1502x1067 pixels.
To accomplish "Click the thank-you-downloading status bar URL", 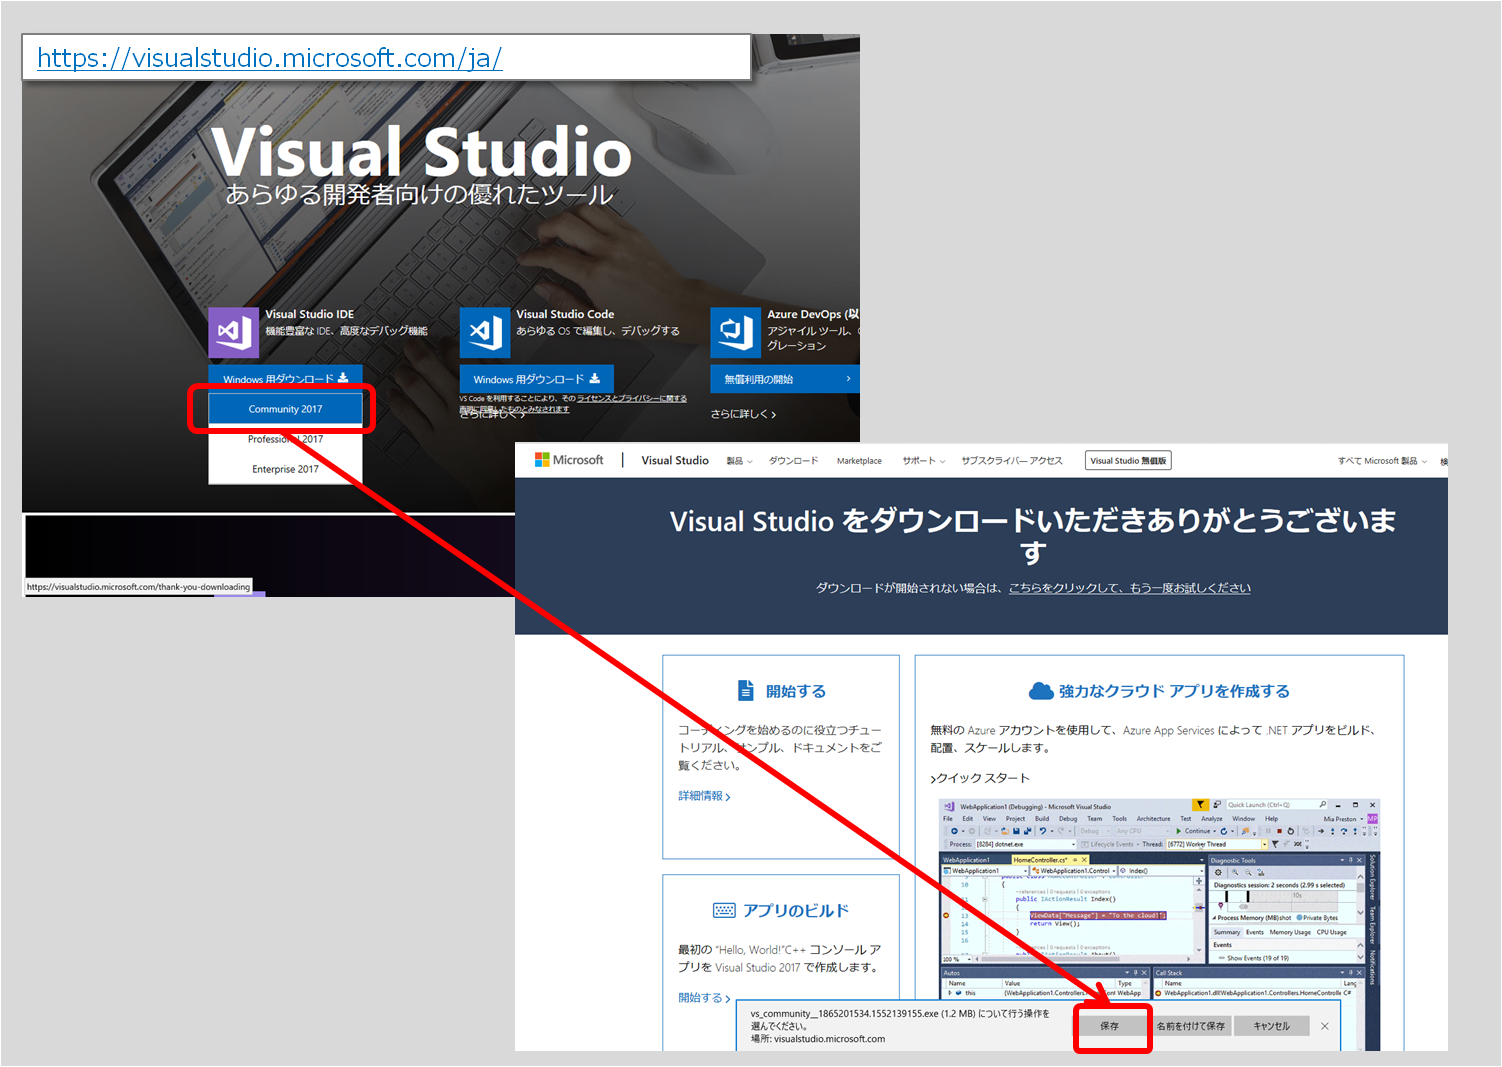I will 138,587.
